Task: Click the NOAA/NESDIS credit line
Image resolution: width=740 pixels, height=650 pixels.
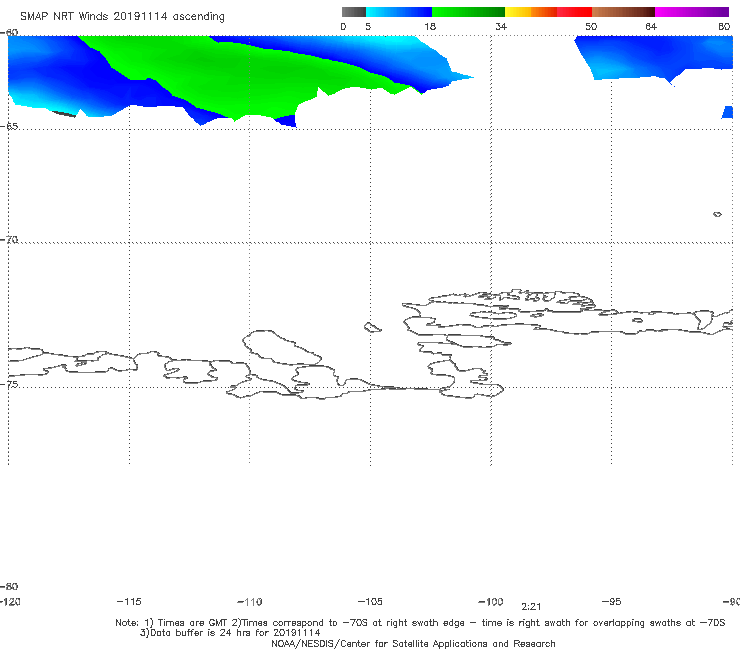Action: click(413, 644)
